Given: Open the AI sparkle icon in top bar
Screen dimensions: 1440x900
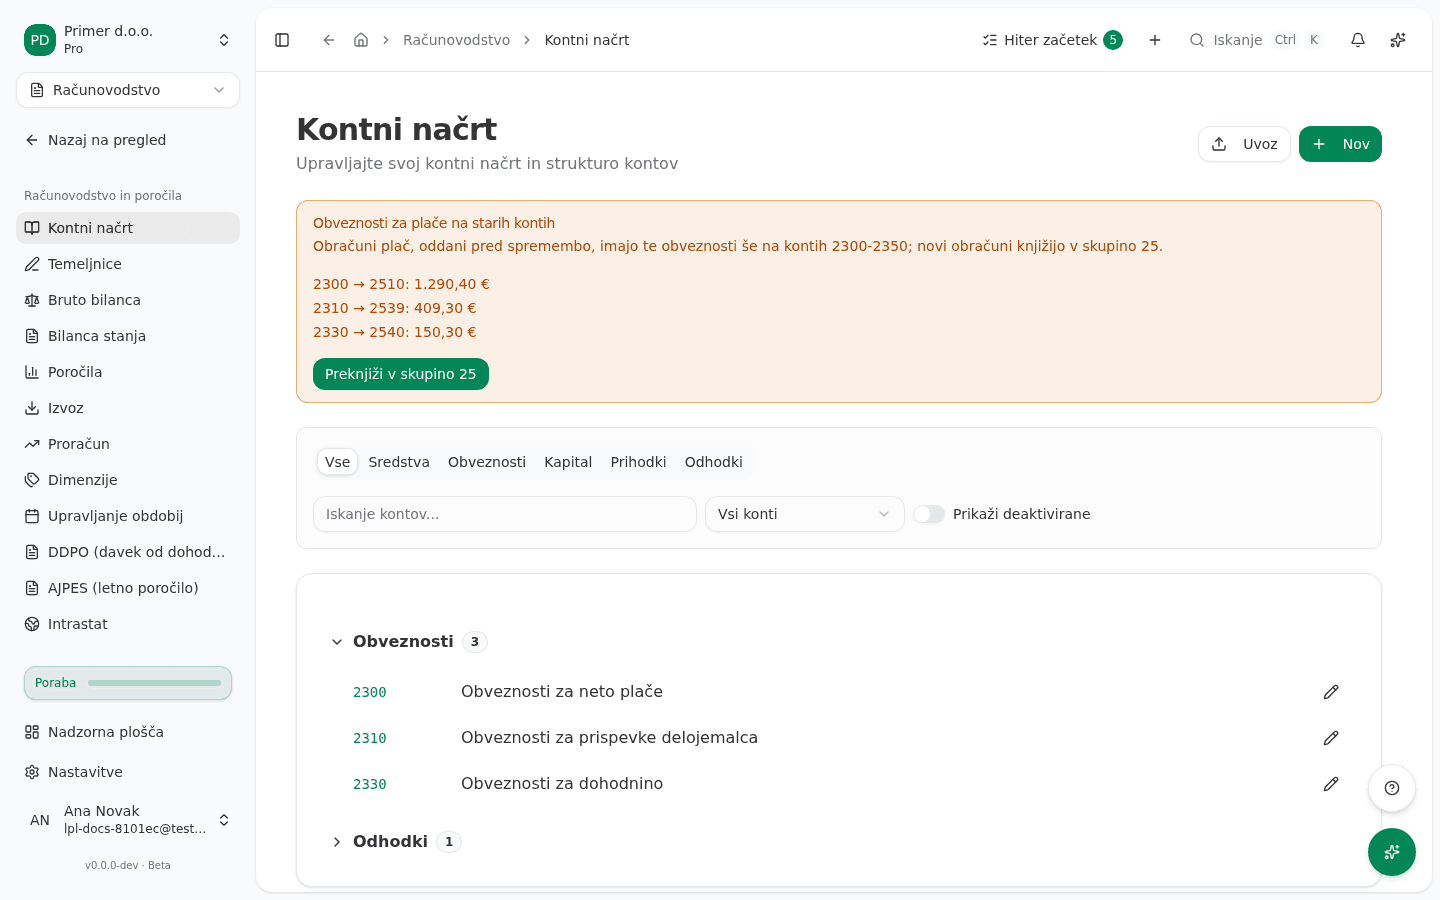Looking at the screenshot, I should pos(1398,40).
